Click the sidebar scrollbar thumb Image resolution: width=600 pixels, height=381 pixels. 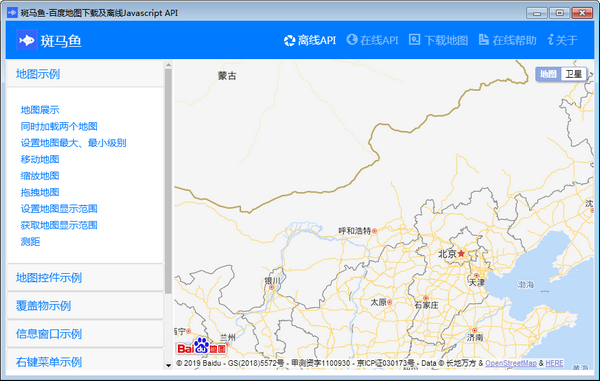[168, 181]
